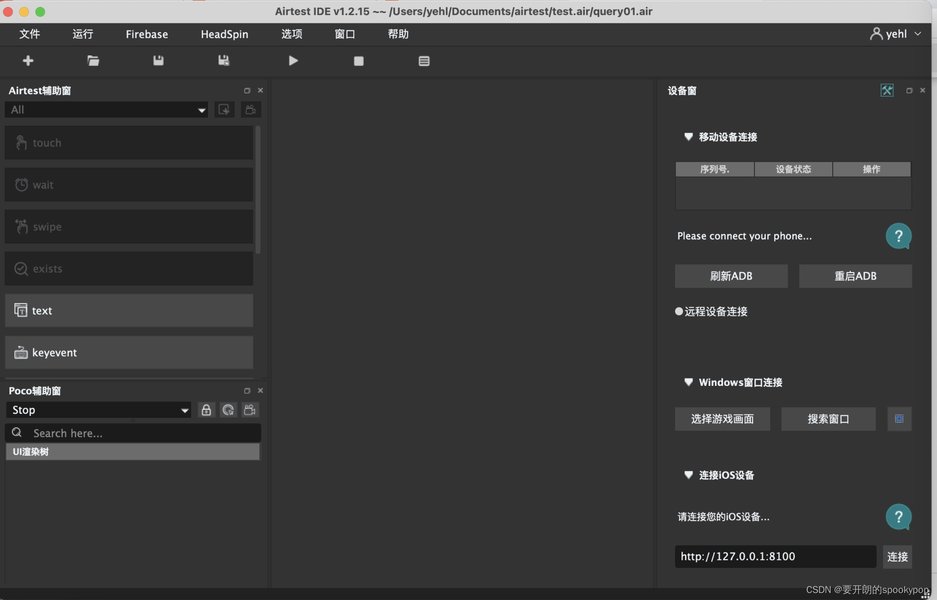Click the 操作 column header
This screenshot has width=937, height=600.
click(872, 169)
